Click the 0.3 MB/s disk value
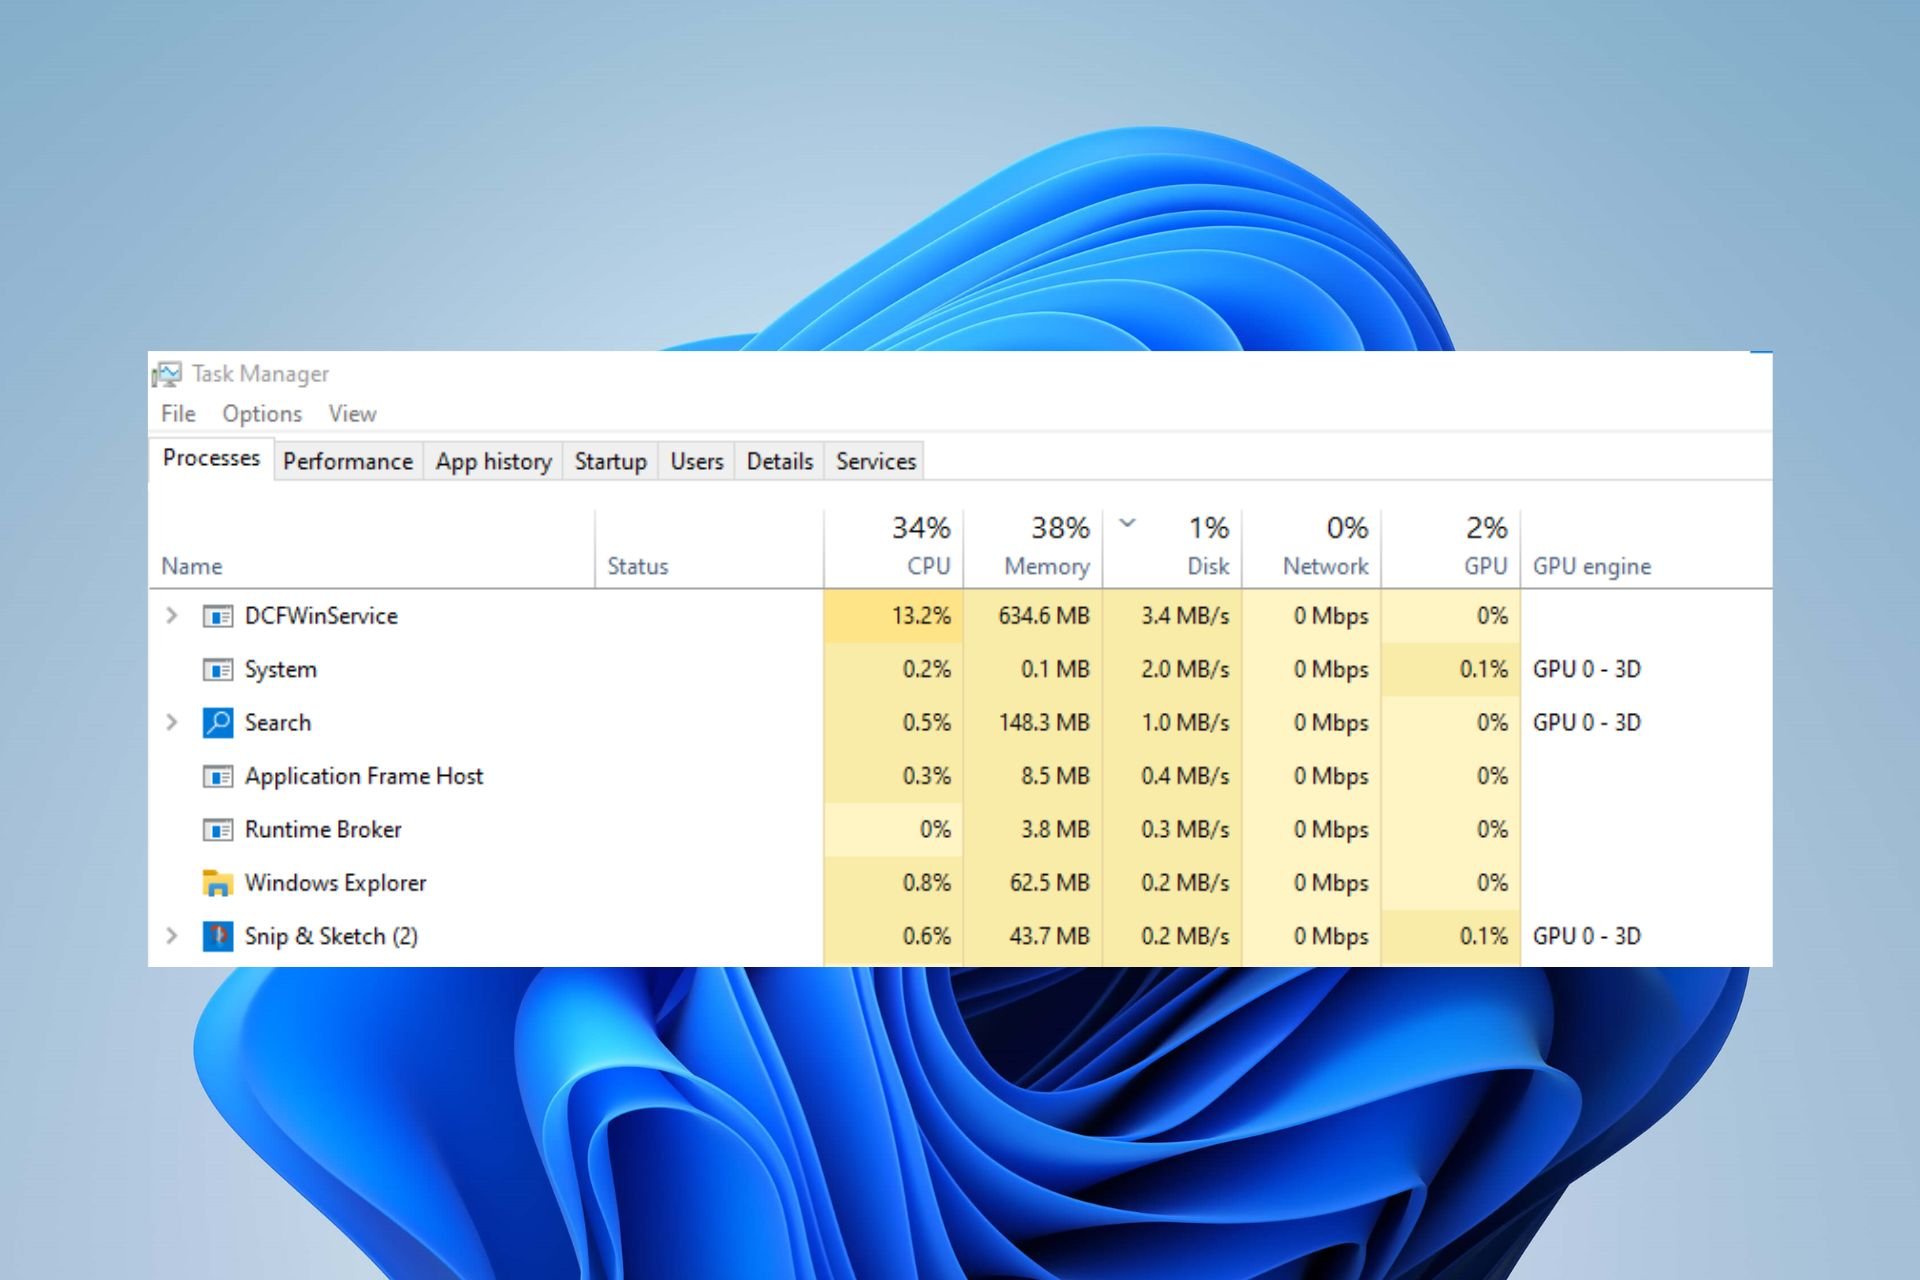Screen dimensions: 1920x1280 coord(1185,829)
